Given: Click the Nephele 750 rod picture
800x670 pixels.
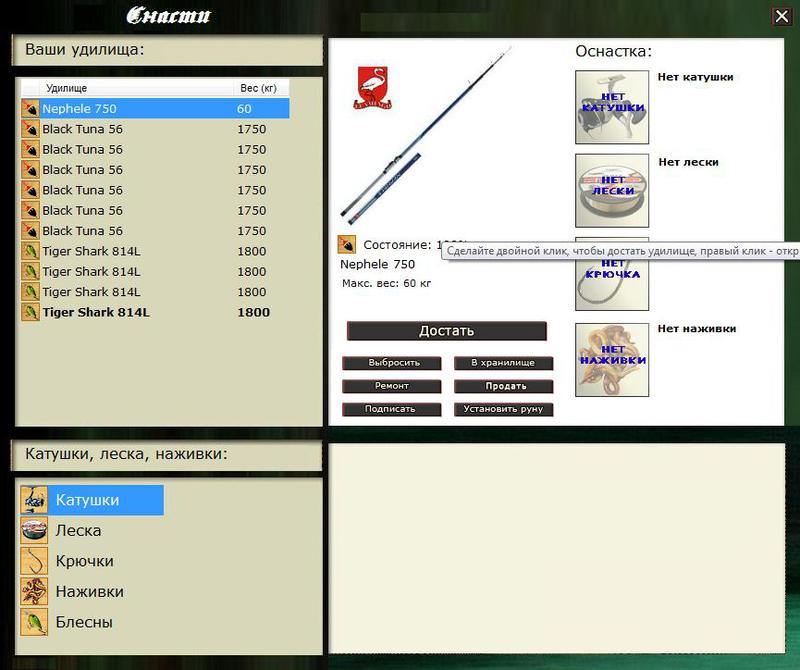Looking at the screenshot, I should coord(426,136).
